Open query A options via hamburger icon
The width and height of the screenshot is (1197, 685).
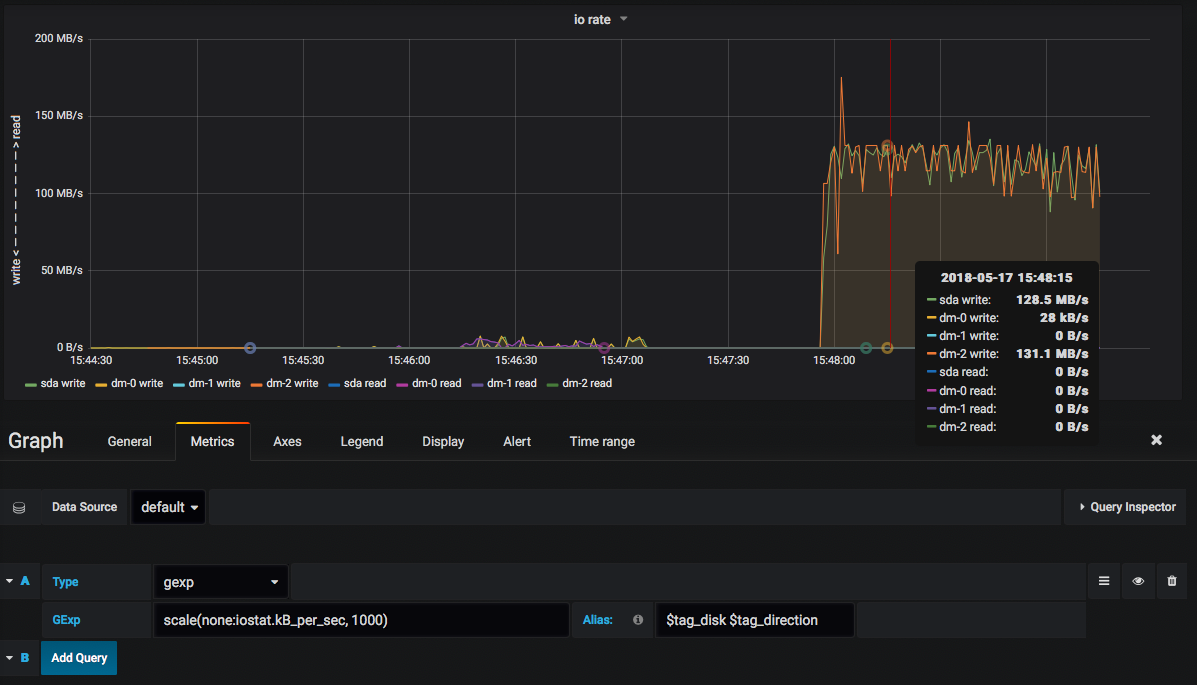click(x=1103, y=581)
